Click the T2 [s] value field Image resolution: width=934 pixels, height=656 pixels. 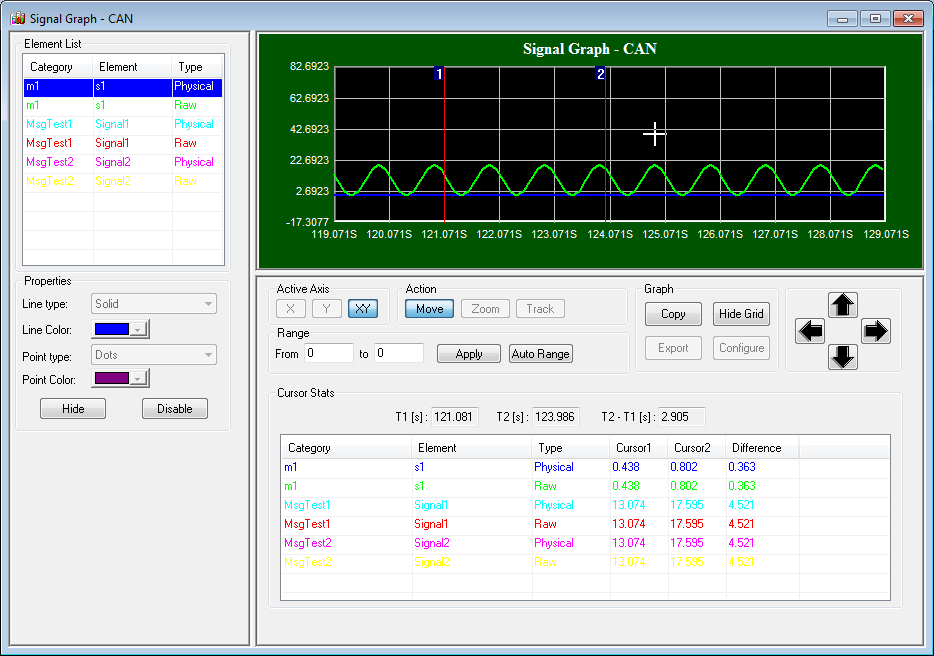coord(556,417)
